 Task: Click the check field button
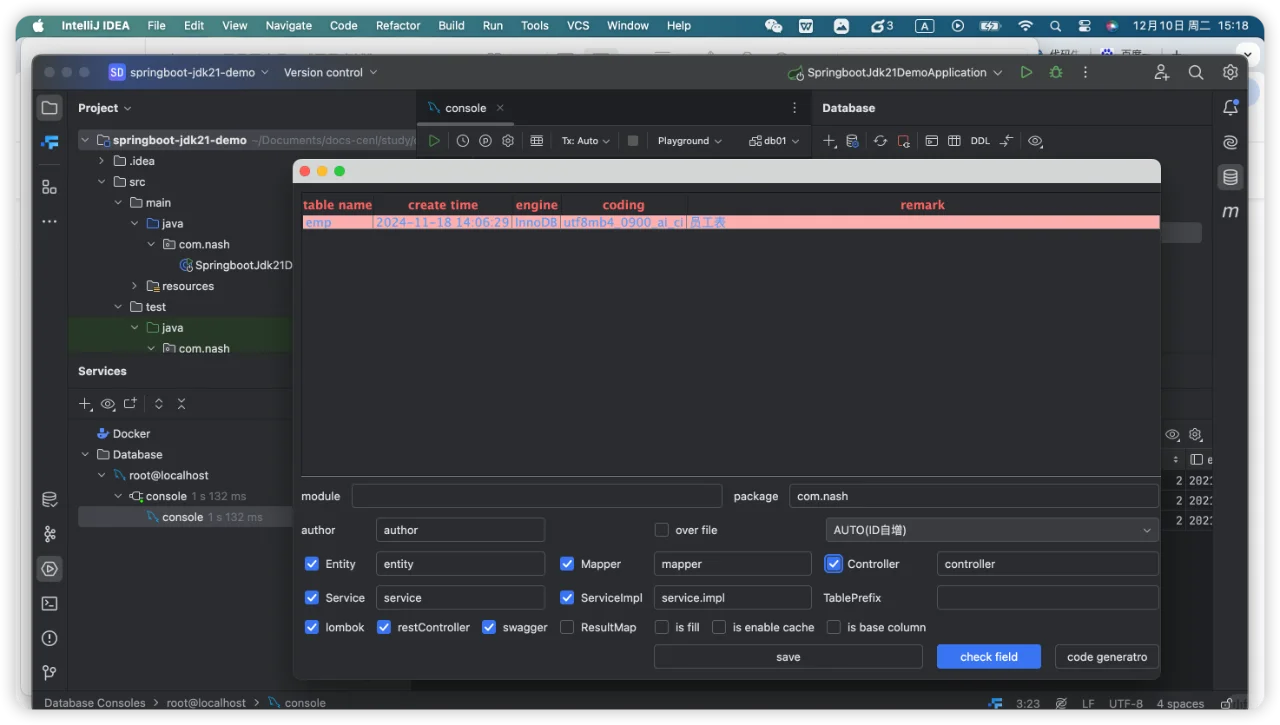989,657
